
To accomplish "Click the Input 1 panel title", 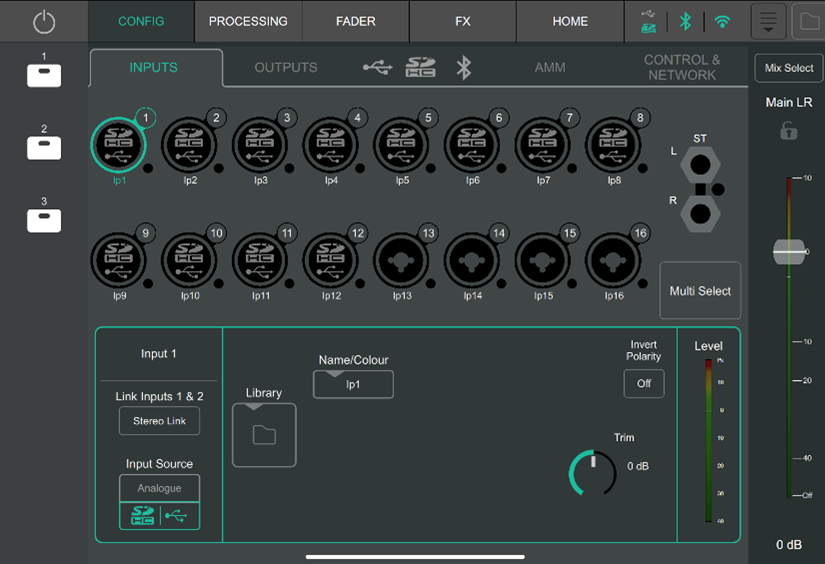I will (158, 354).
